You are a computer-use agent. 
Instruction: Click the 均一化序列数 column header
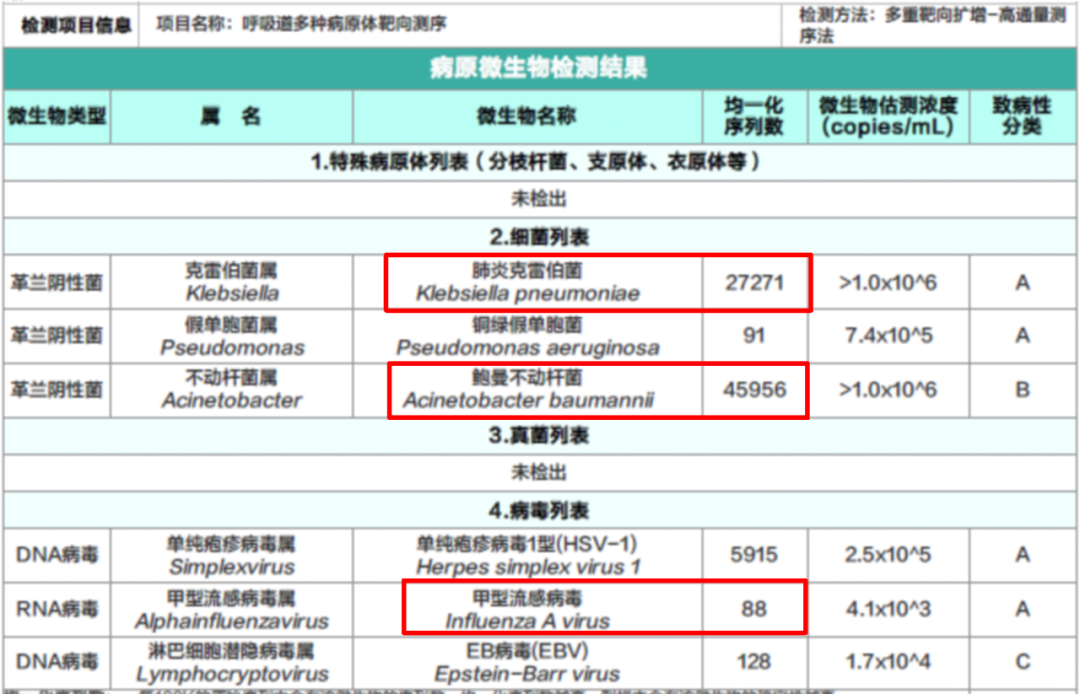coord(754,116)
